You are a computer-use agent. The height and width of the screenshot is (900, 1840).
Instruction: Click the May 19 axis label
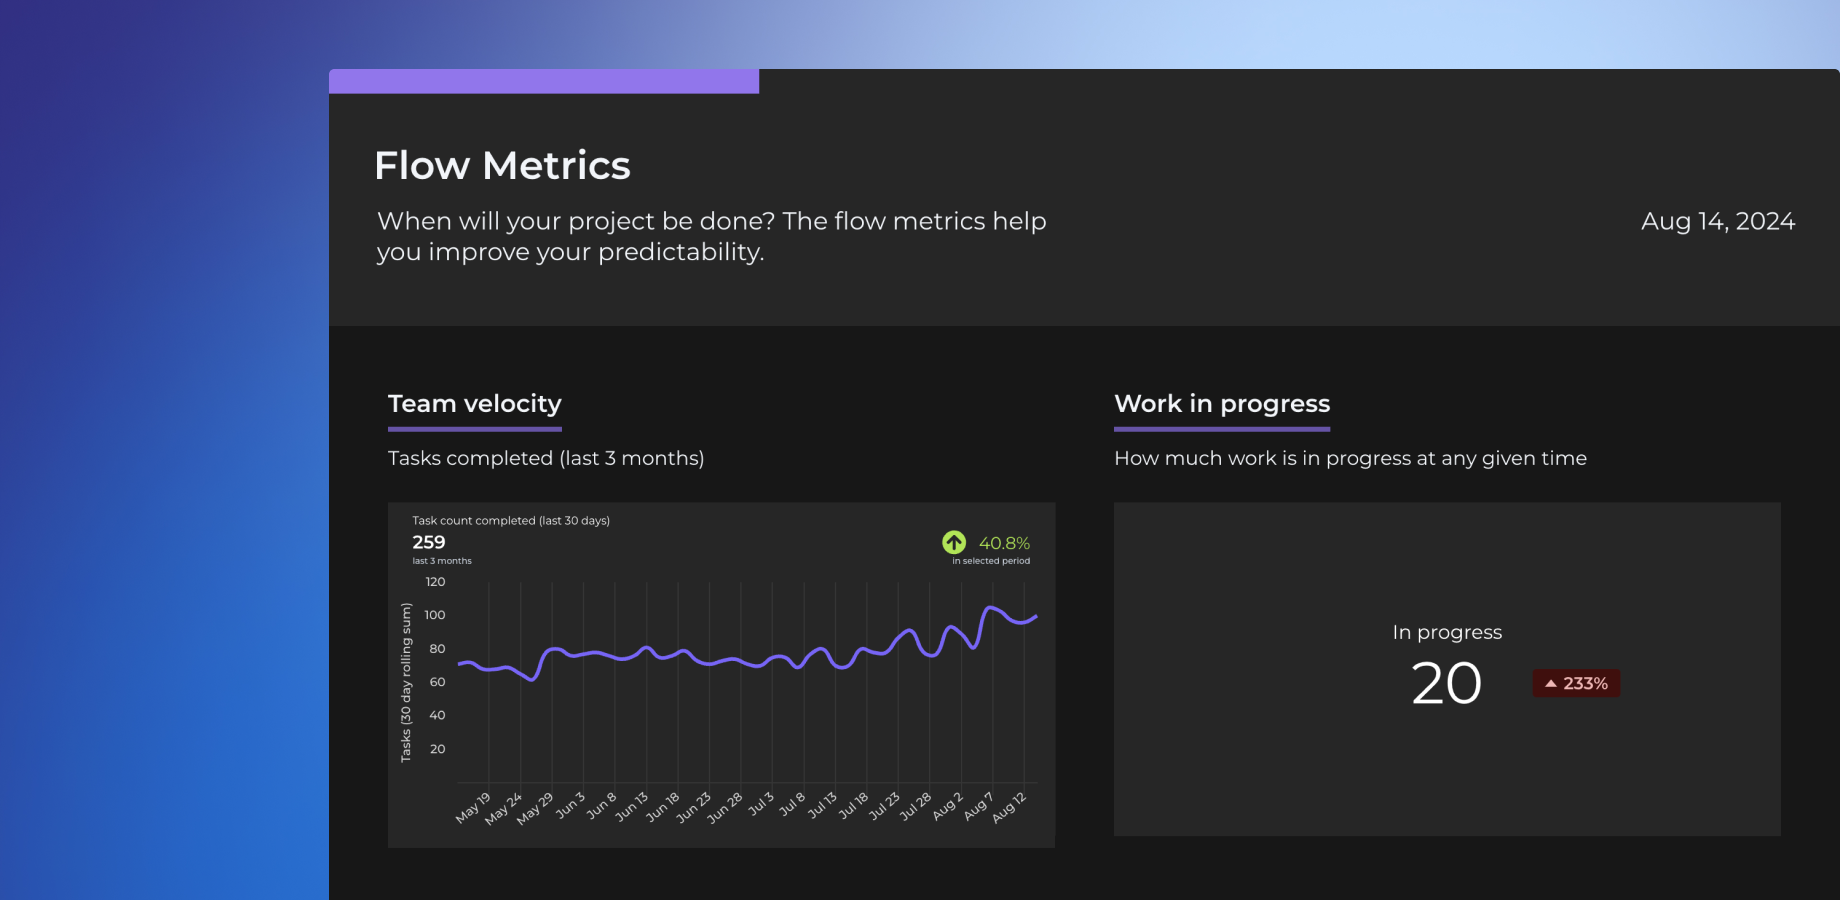click(473, 808)
